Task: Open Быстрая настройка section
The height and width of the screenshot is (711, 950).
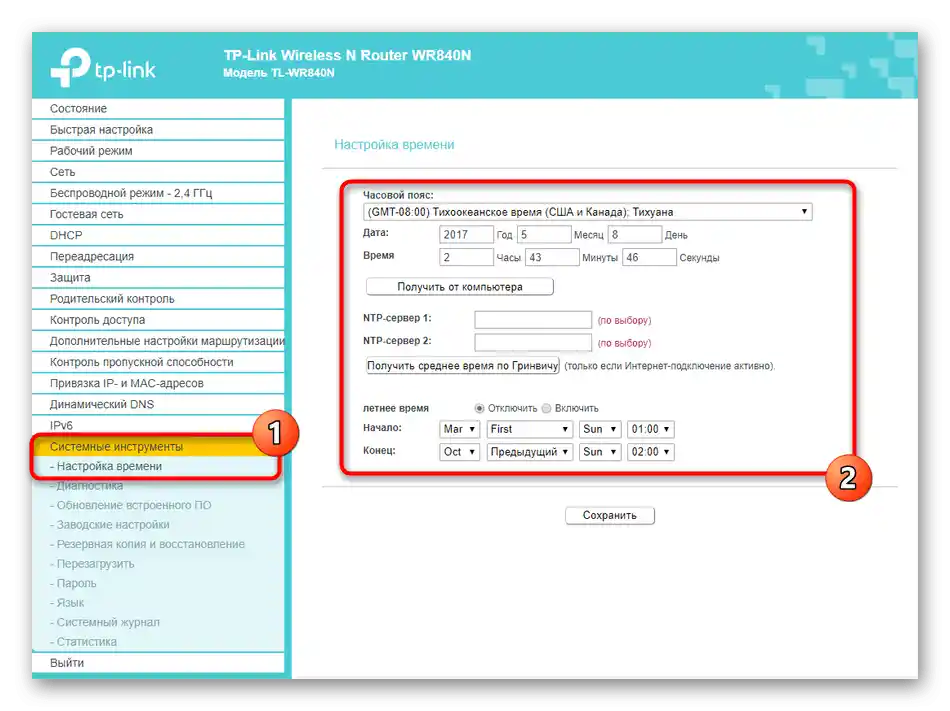Action: pos(158,130)
